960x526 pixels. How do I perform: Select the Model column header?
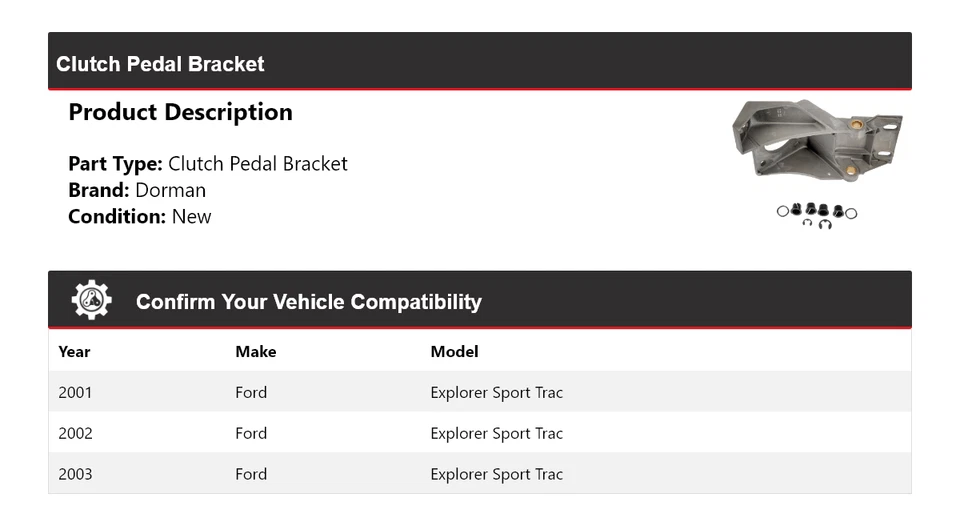pos(454,351)
